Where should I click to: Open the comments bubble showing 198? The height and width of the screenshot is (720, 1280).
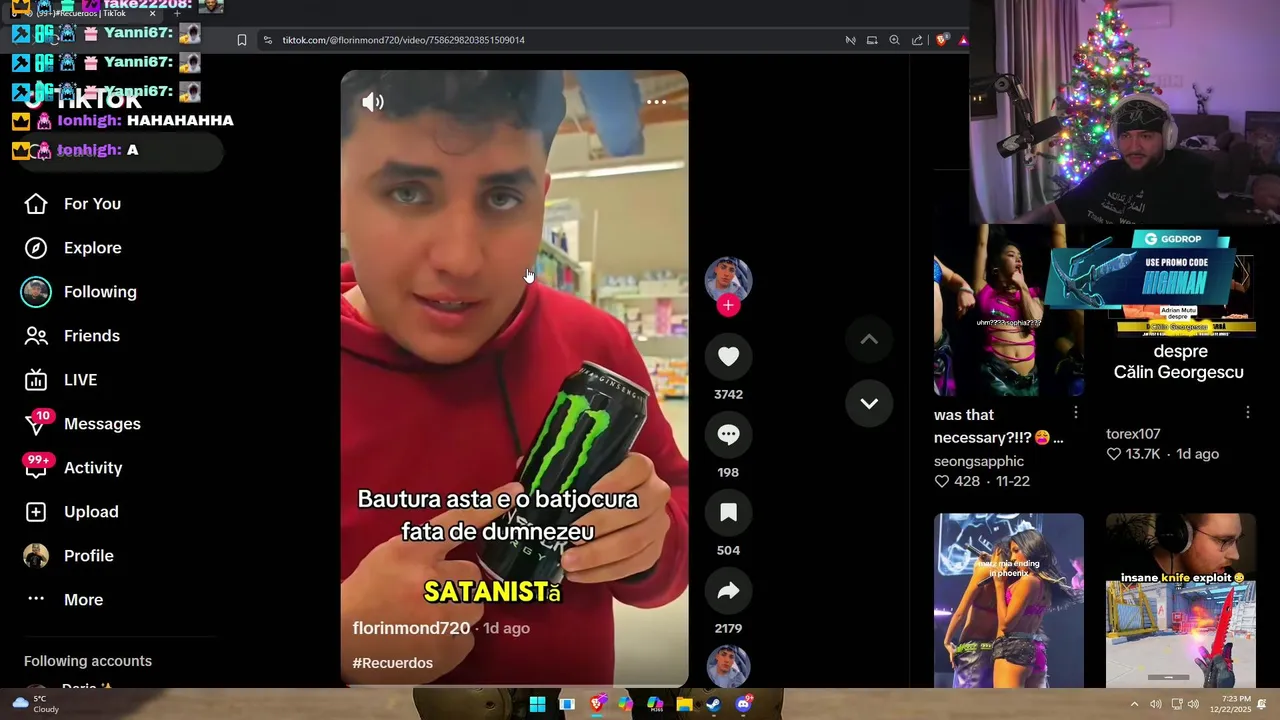[728, 434]
